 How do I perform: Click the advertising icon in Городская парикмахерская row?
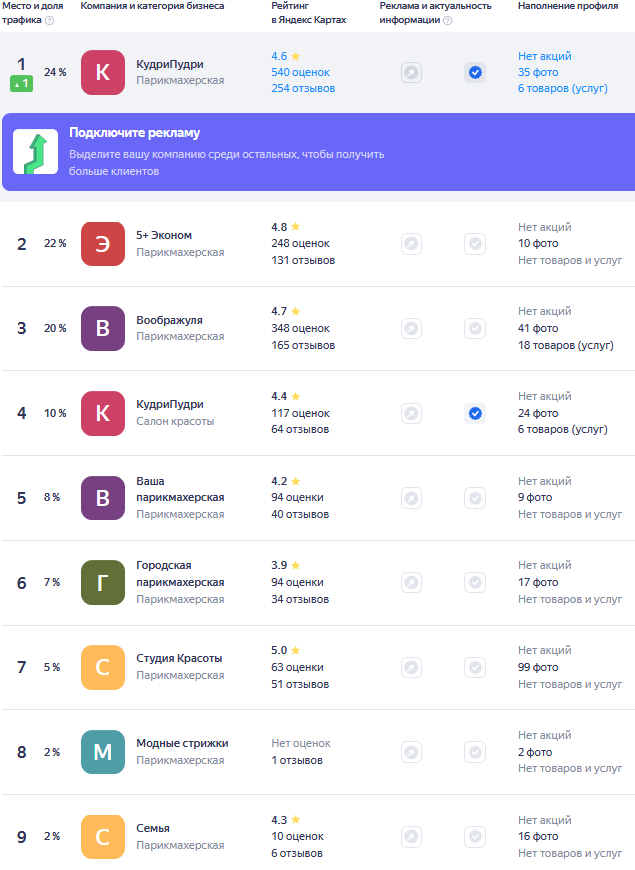[x=411, y=583]
